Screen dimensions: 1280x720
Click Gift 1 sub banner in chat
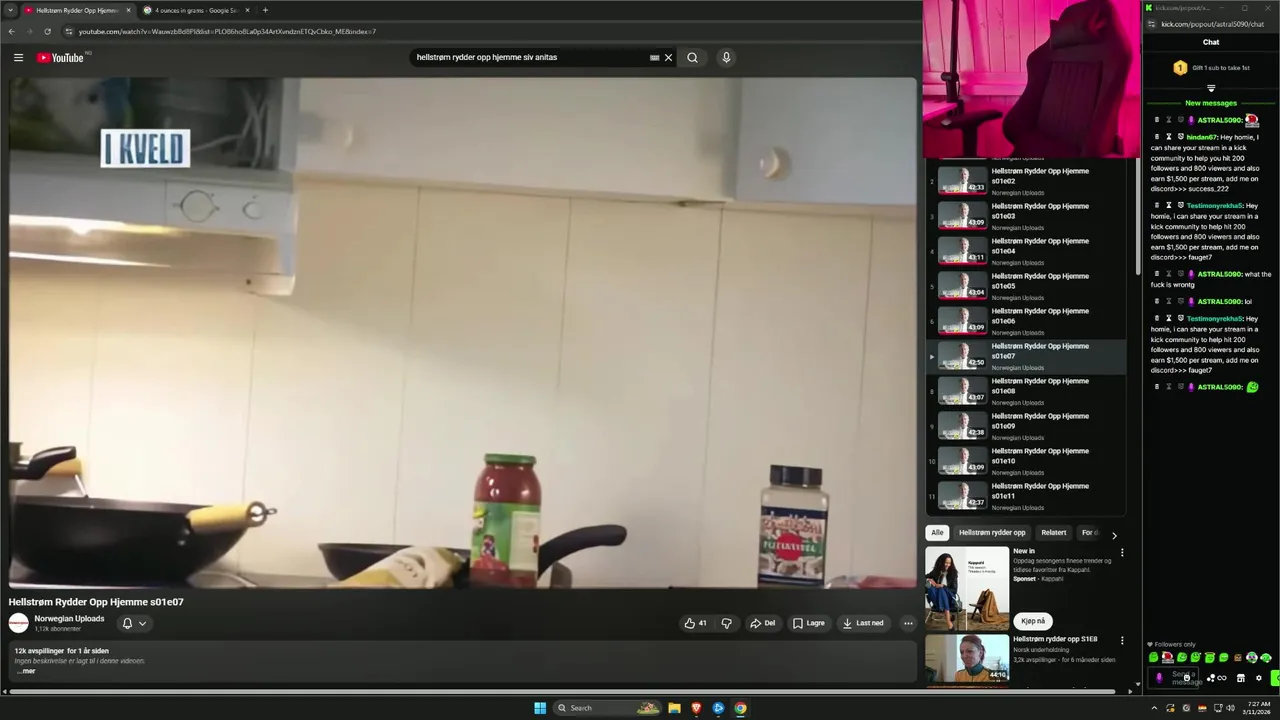click(1211, 68)
